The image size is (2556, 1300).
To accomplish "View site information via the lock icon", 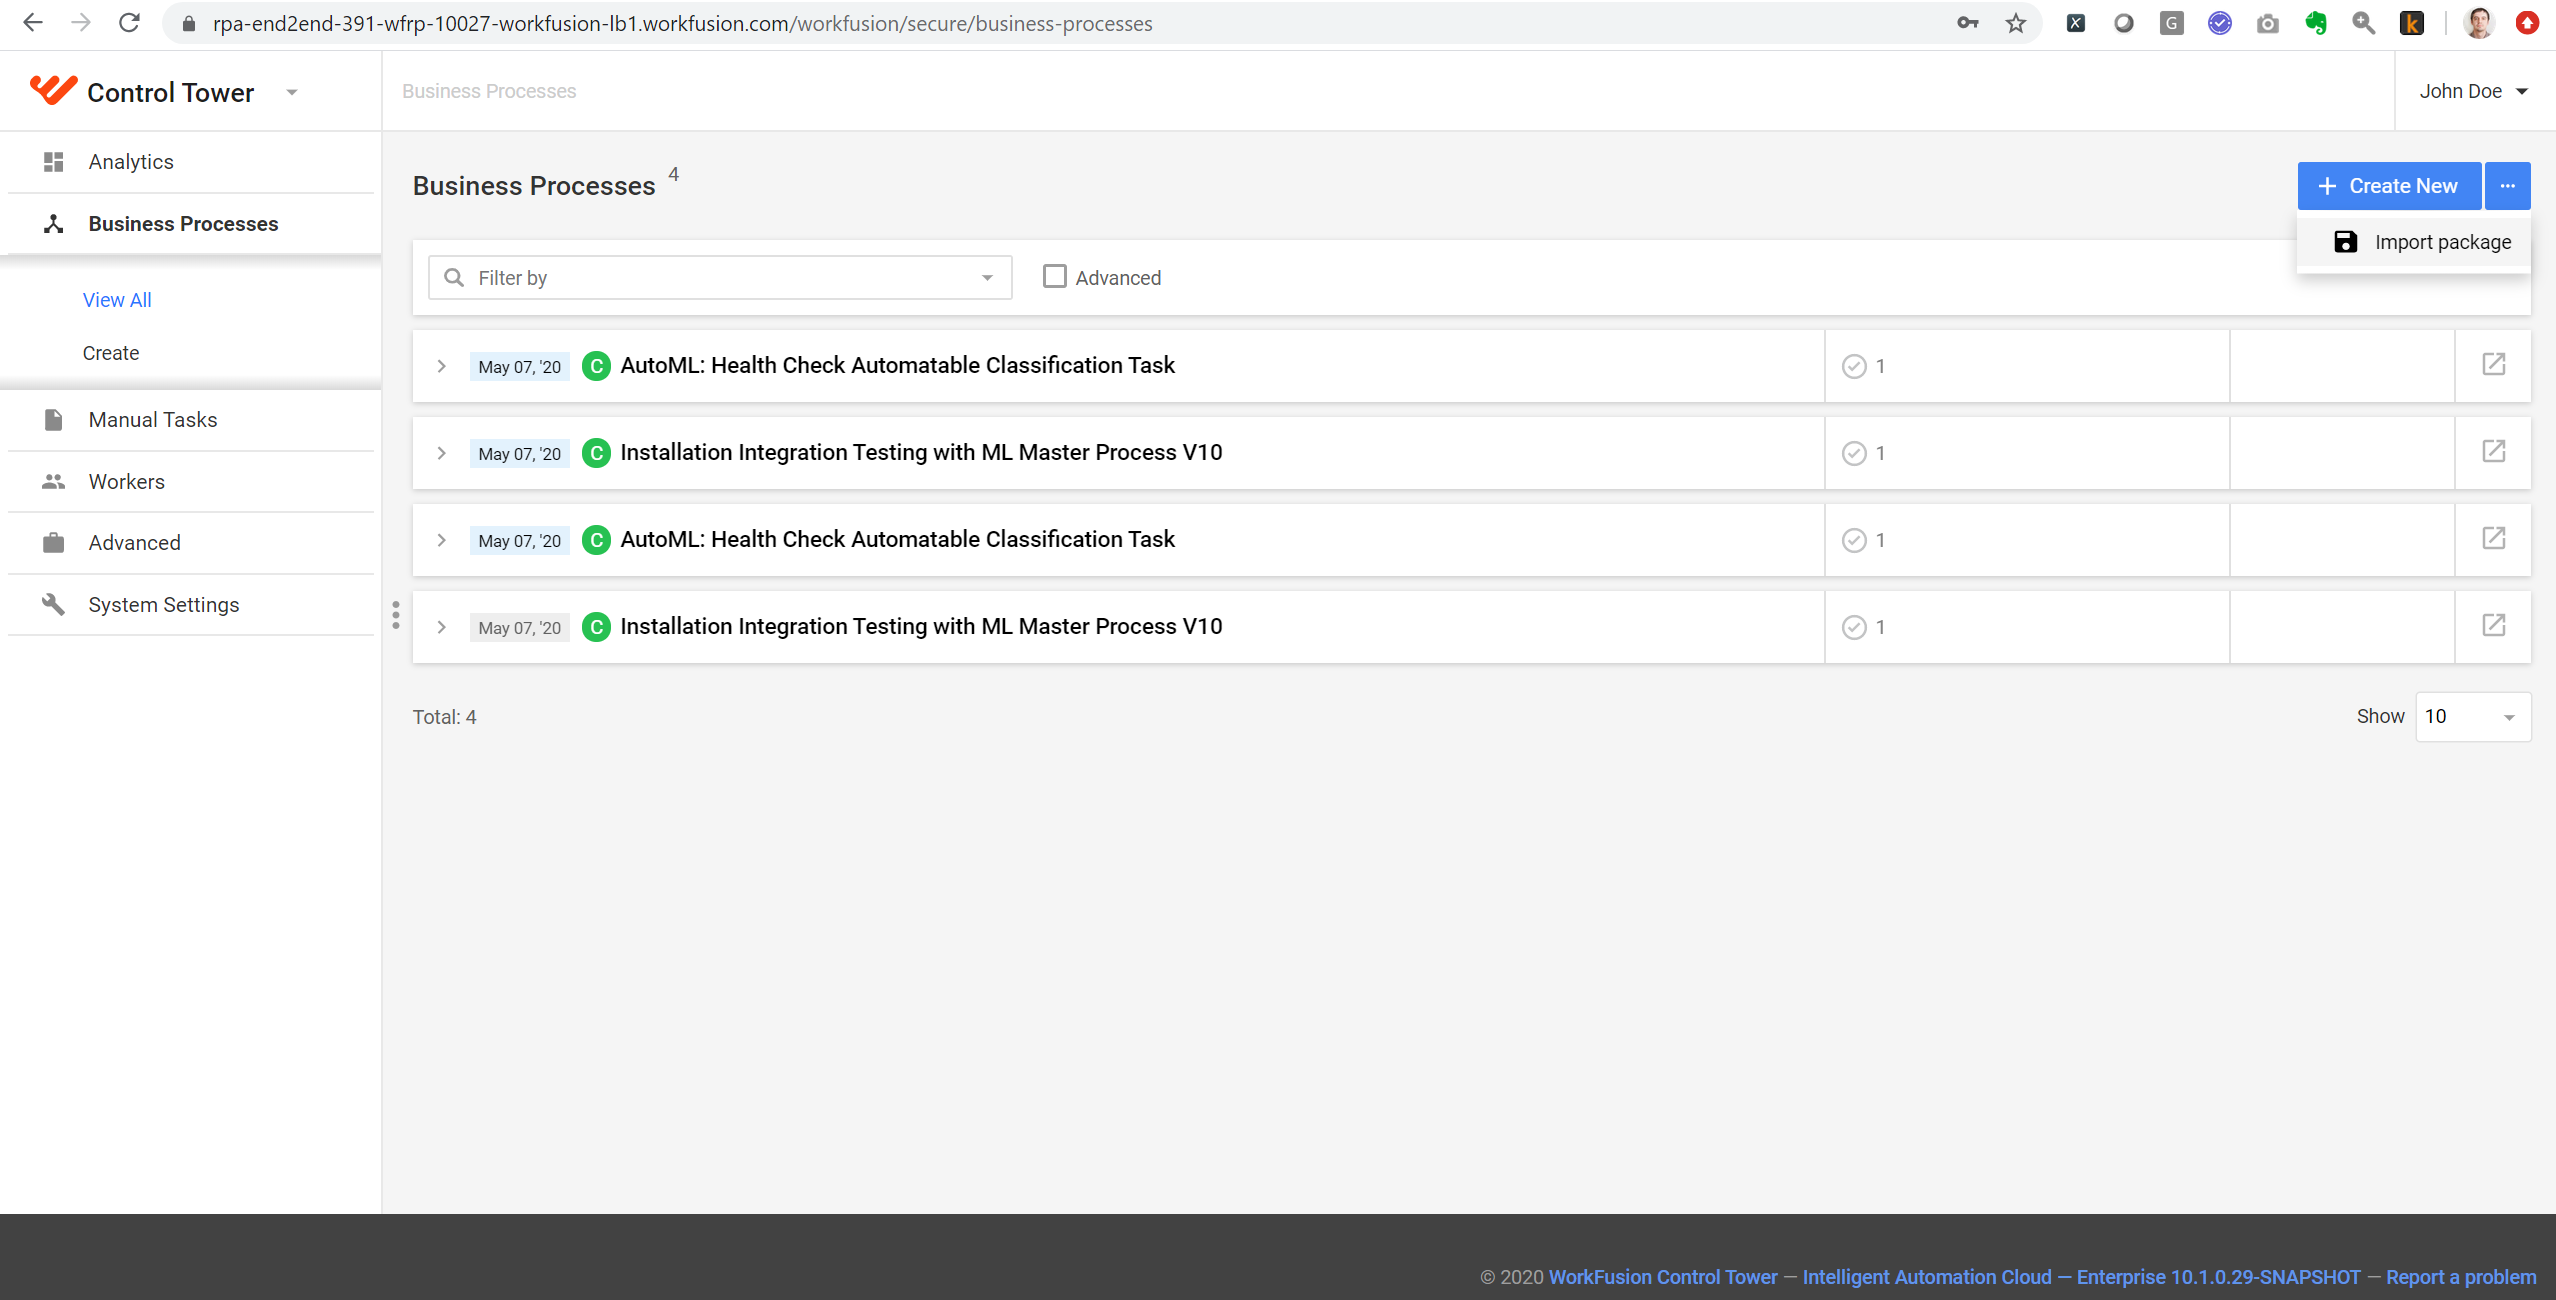I will click(x=188, y=23).
